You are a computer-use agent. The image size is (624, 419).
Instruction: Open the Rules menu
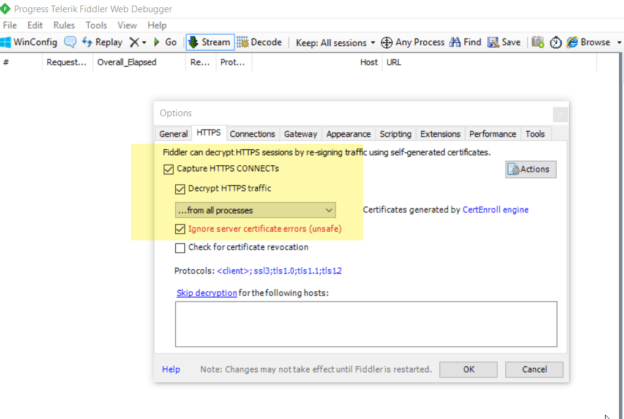click(x=64, y=25)
